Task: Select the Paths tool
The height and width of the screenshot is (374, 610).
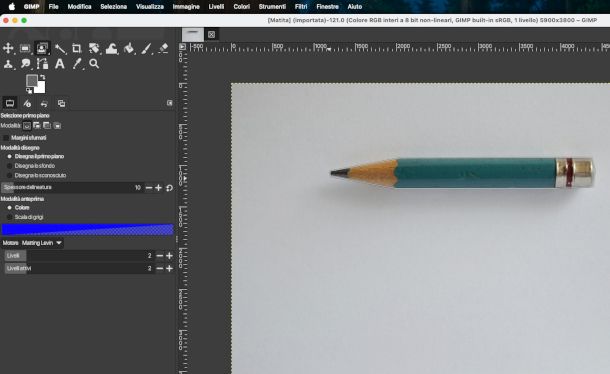Action: (x=42, y=64)
